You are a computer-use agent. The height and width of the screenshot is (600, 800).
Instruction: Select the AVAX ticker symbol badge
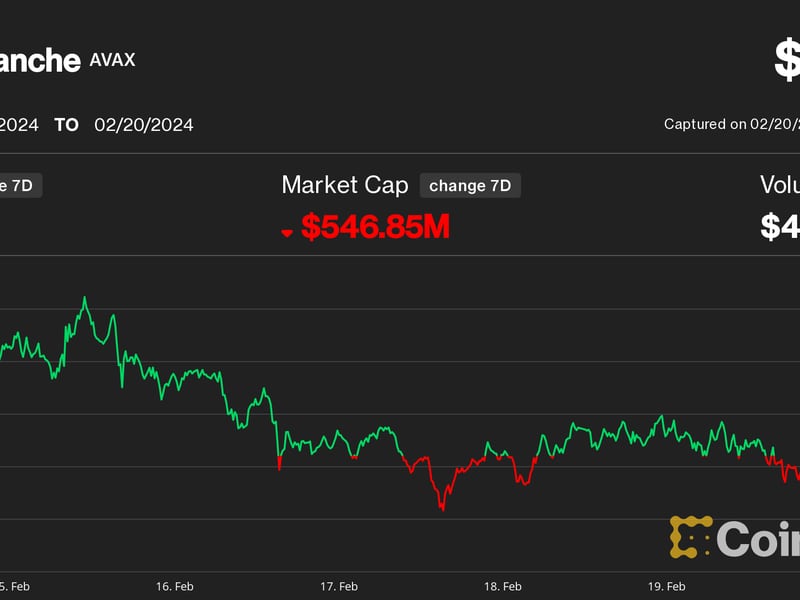click(x=111, y=60)
